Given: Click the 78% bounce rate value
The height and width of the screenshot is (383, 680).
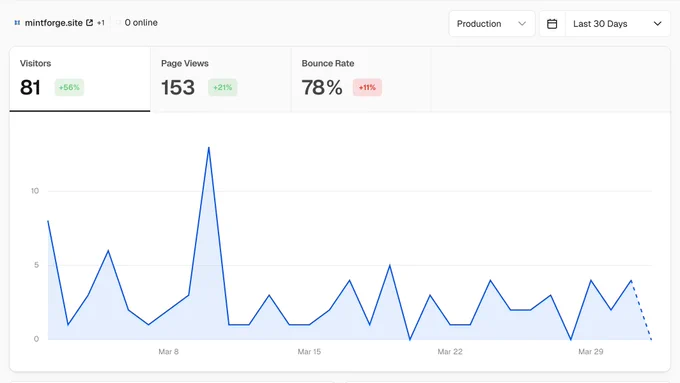Looking at the screenshot, I should pos(322,88).
